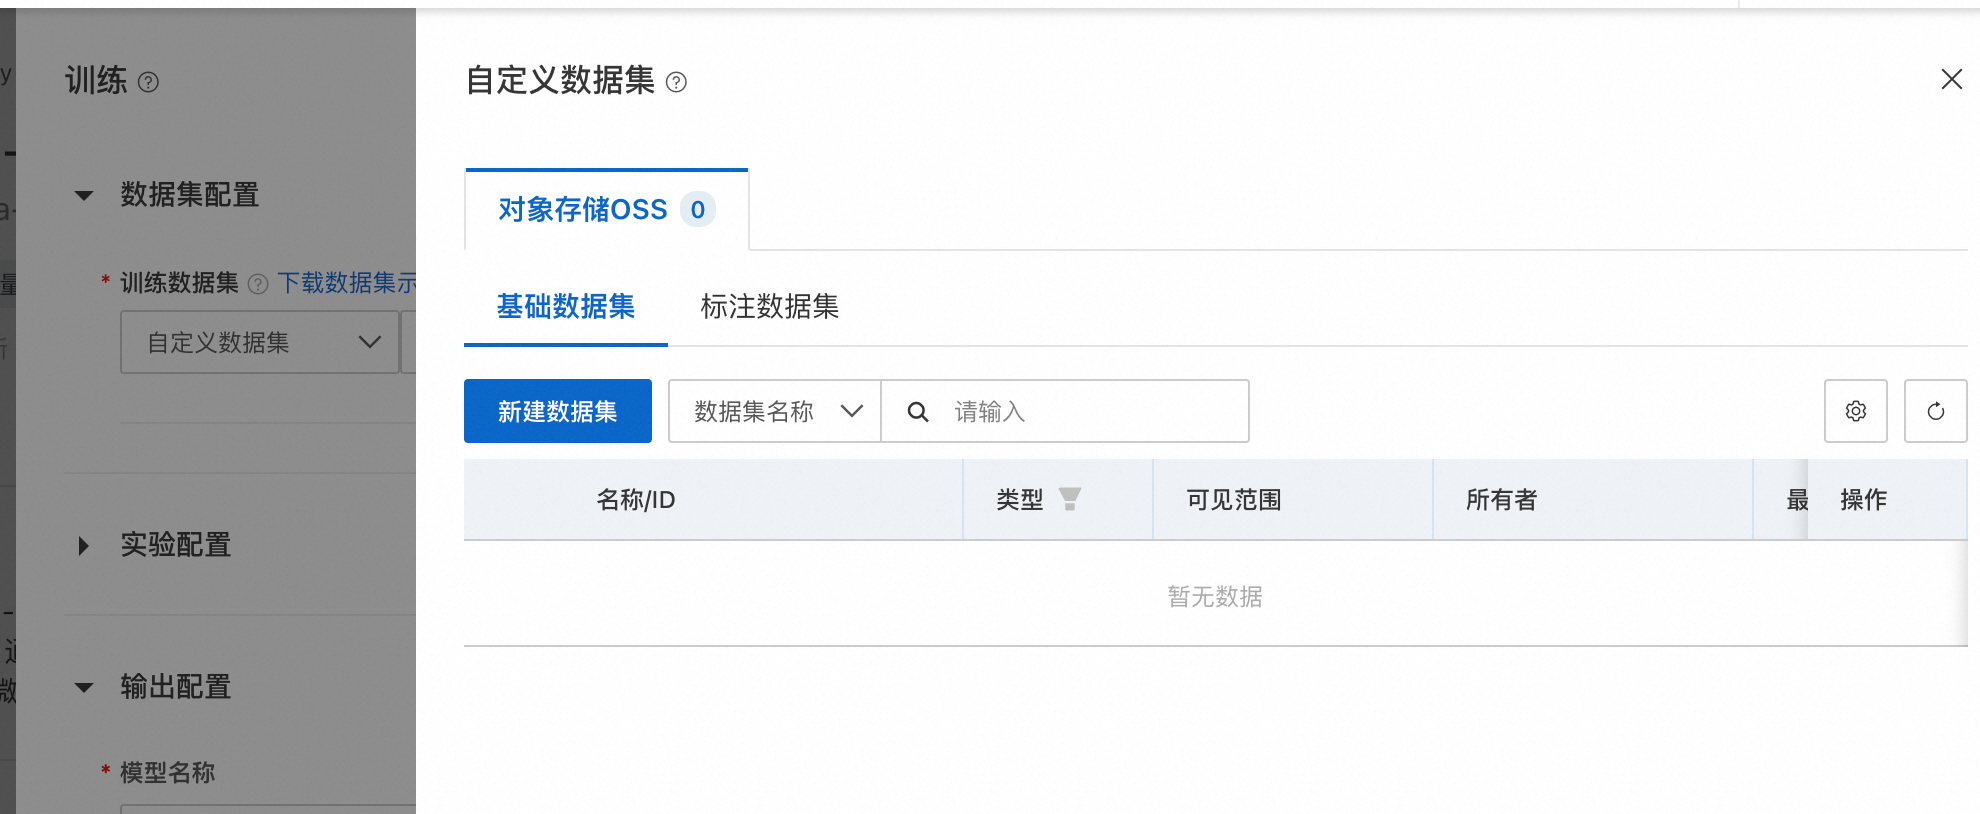Open the 数据集名称 search field dropdown
Viewport: 1980px width, 814px height.
click(x=774, y=411)
